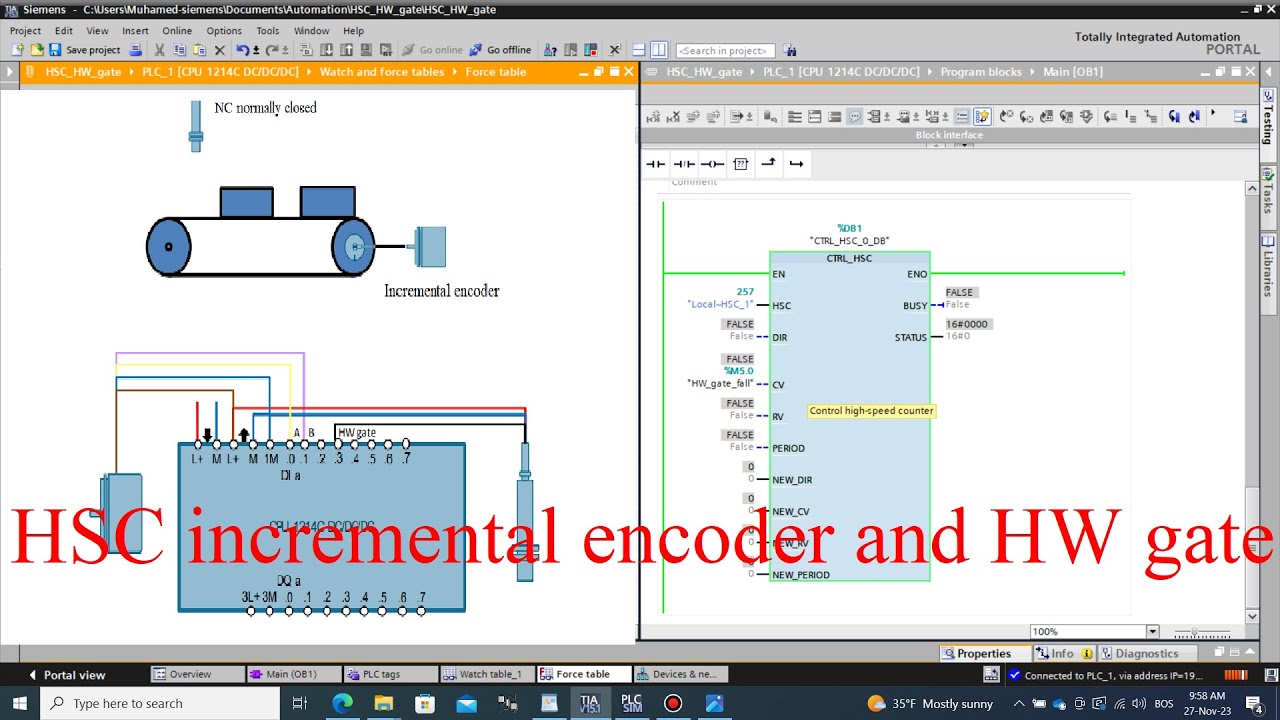
Task: Open the zoom percentage dropdown
Action: (x=1152, y=632)
